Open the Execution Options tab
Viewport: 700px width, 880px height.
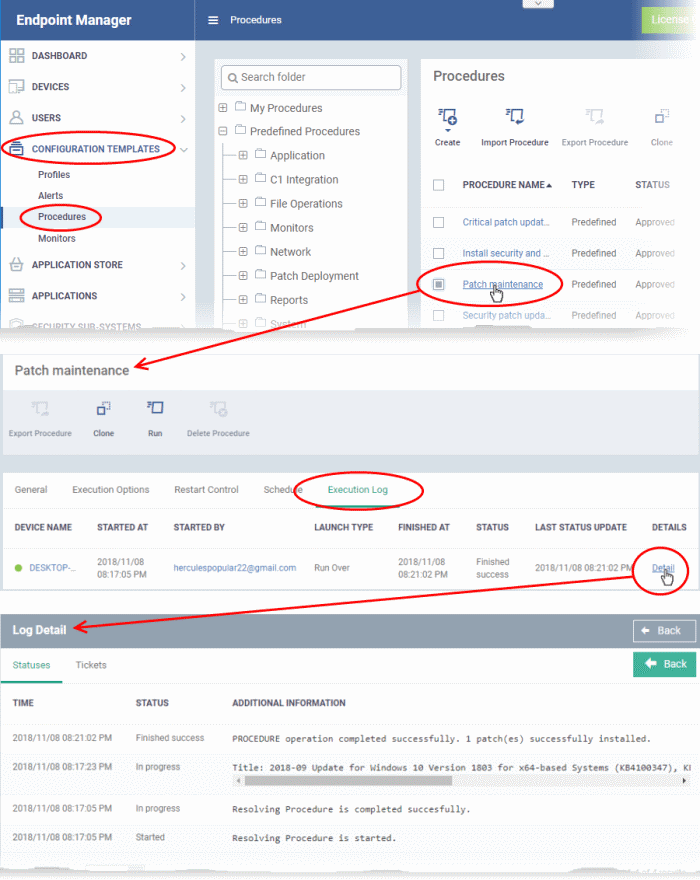pos(111,489)
